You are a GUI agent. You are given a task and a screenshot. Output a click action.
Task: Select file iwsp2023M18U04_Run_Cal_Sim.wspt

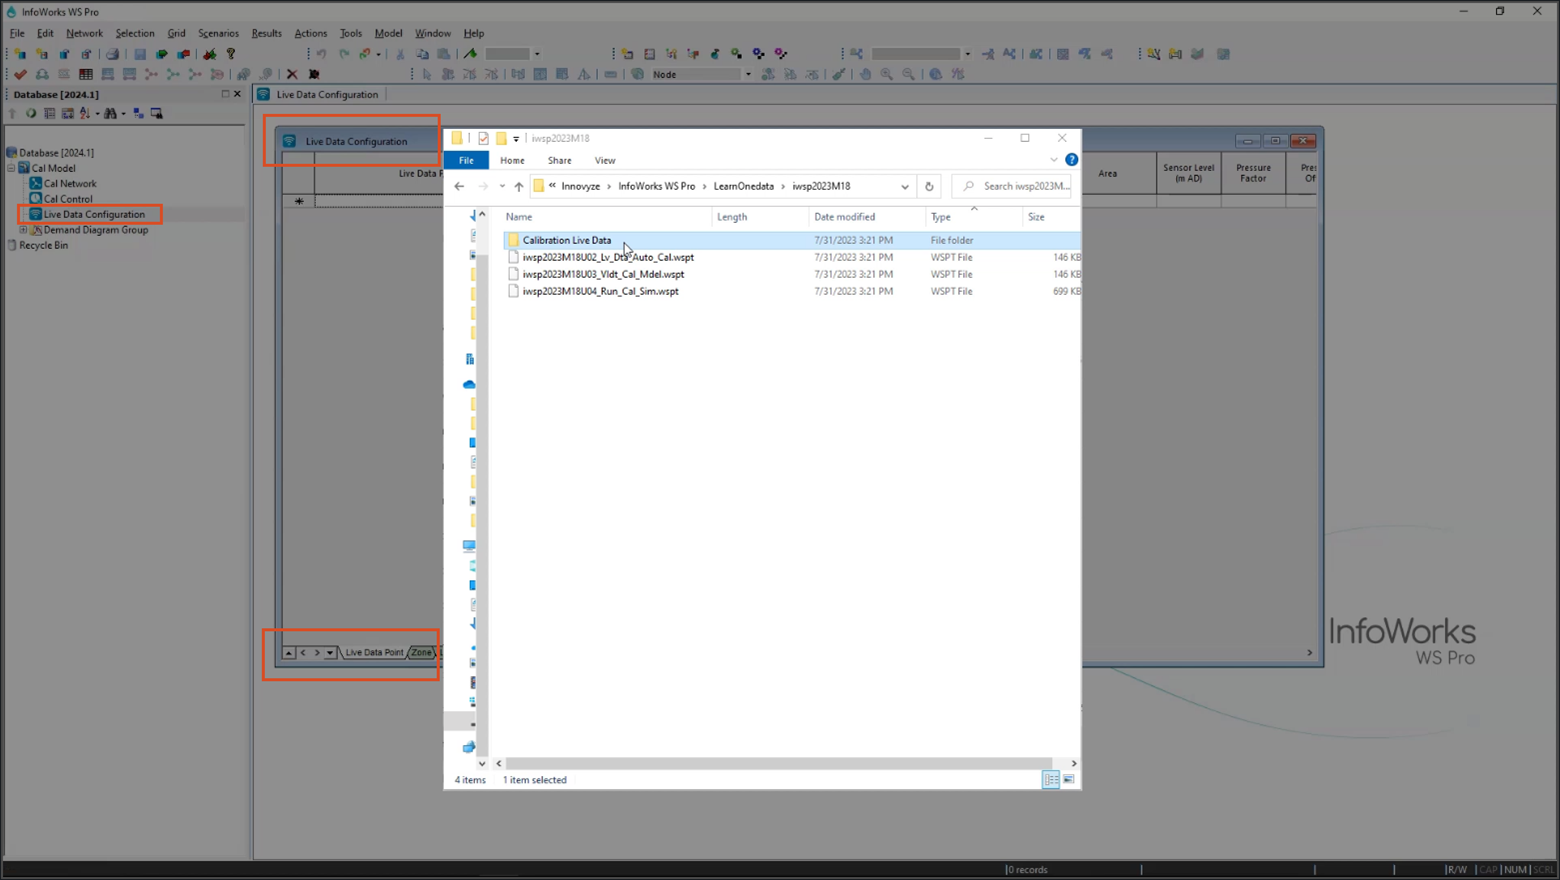pos(600,291)
